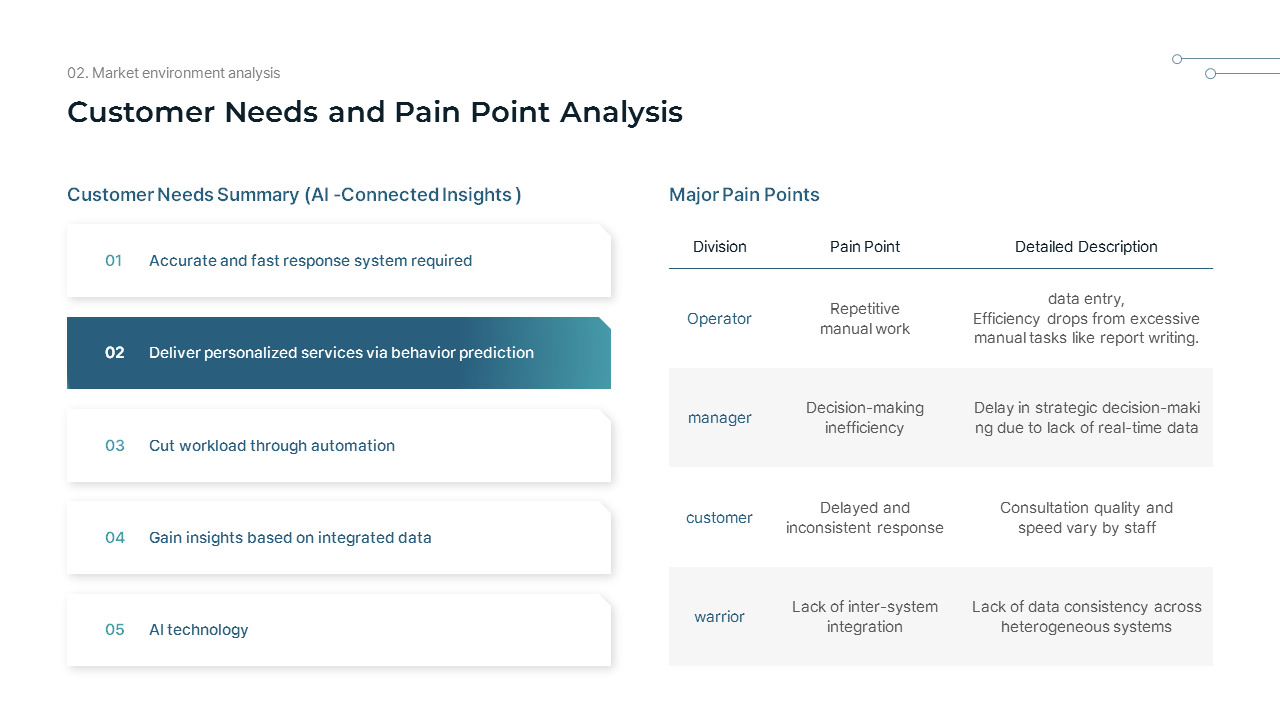Select the "Decision-making inefficiency" cell
1280x720 pixels.
click(x=865, y=418)
